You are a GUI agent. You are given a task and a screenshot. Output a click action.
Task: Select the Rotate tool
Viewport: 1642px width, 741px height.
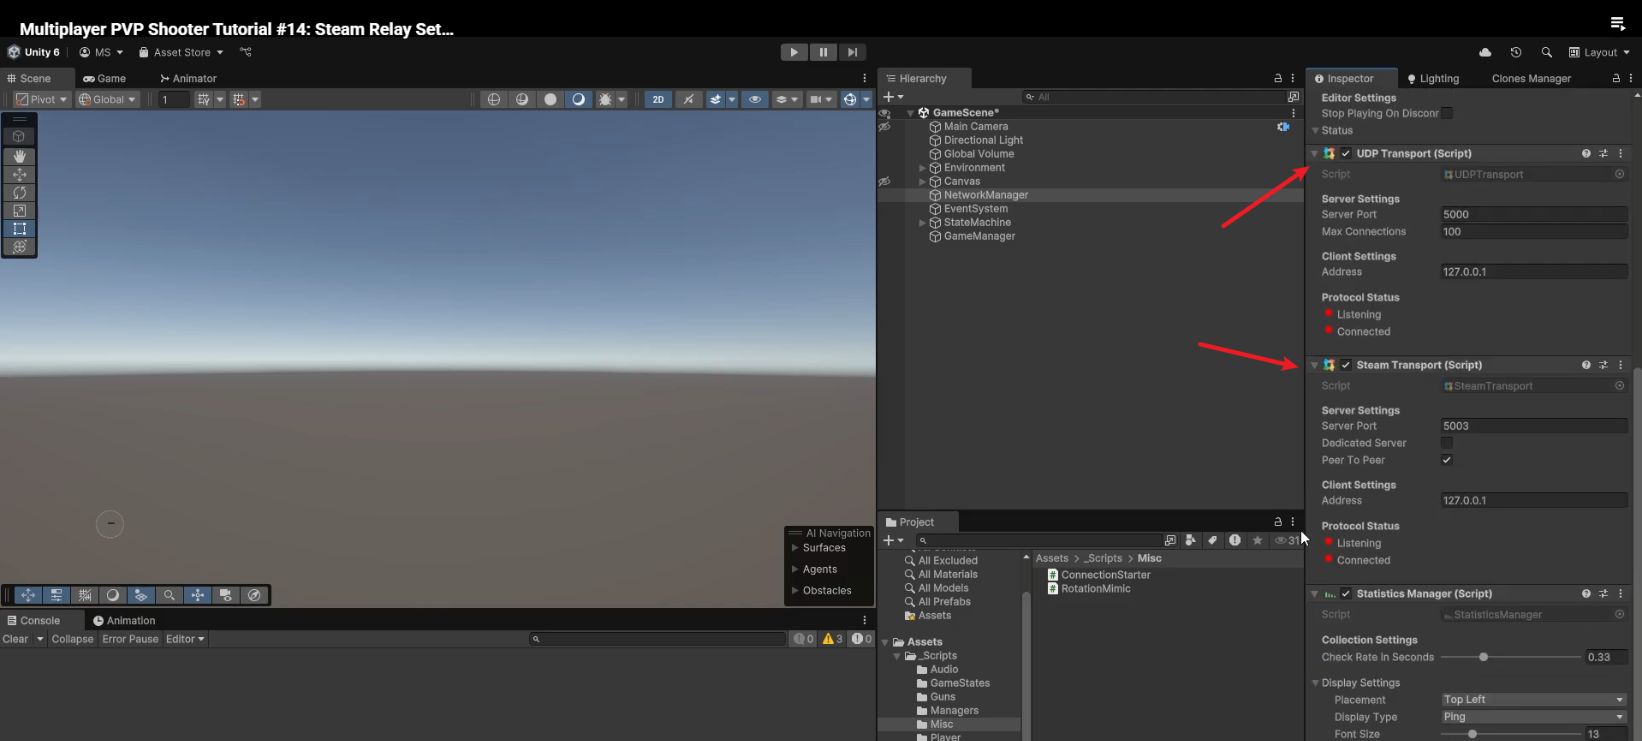[19, 192]
